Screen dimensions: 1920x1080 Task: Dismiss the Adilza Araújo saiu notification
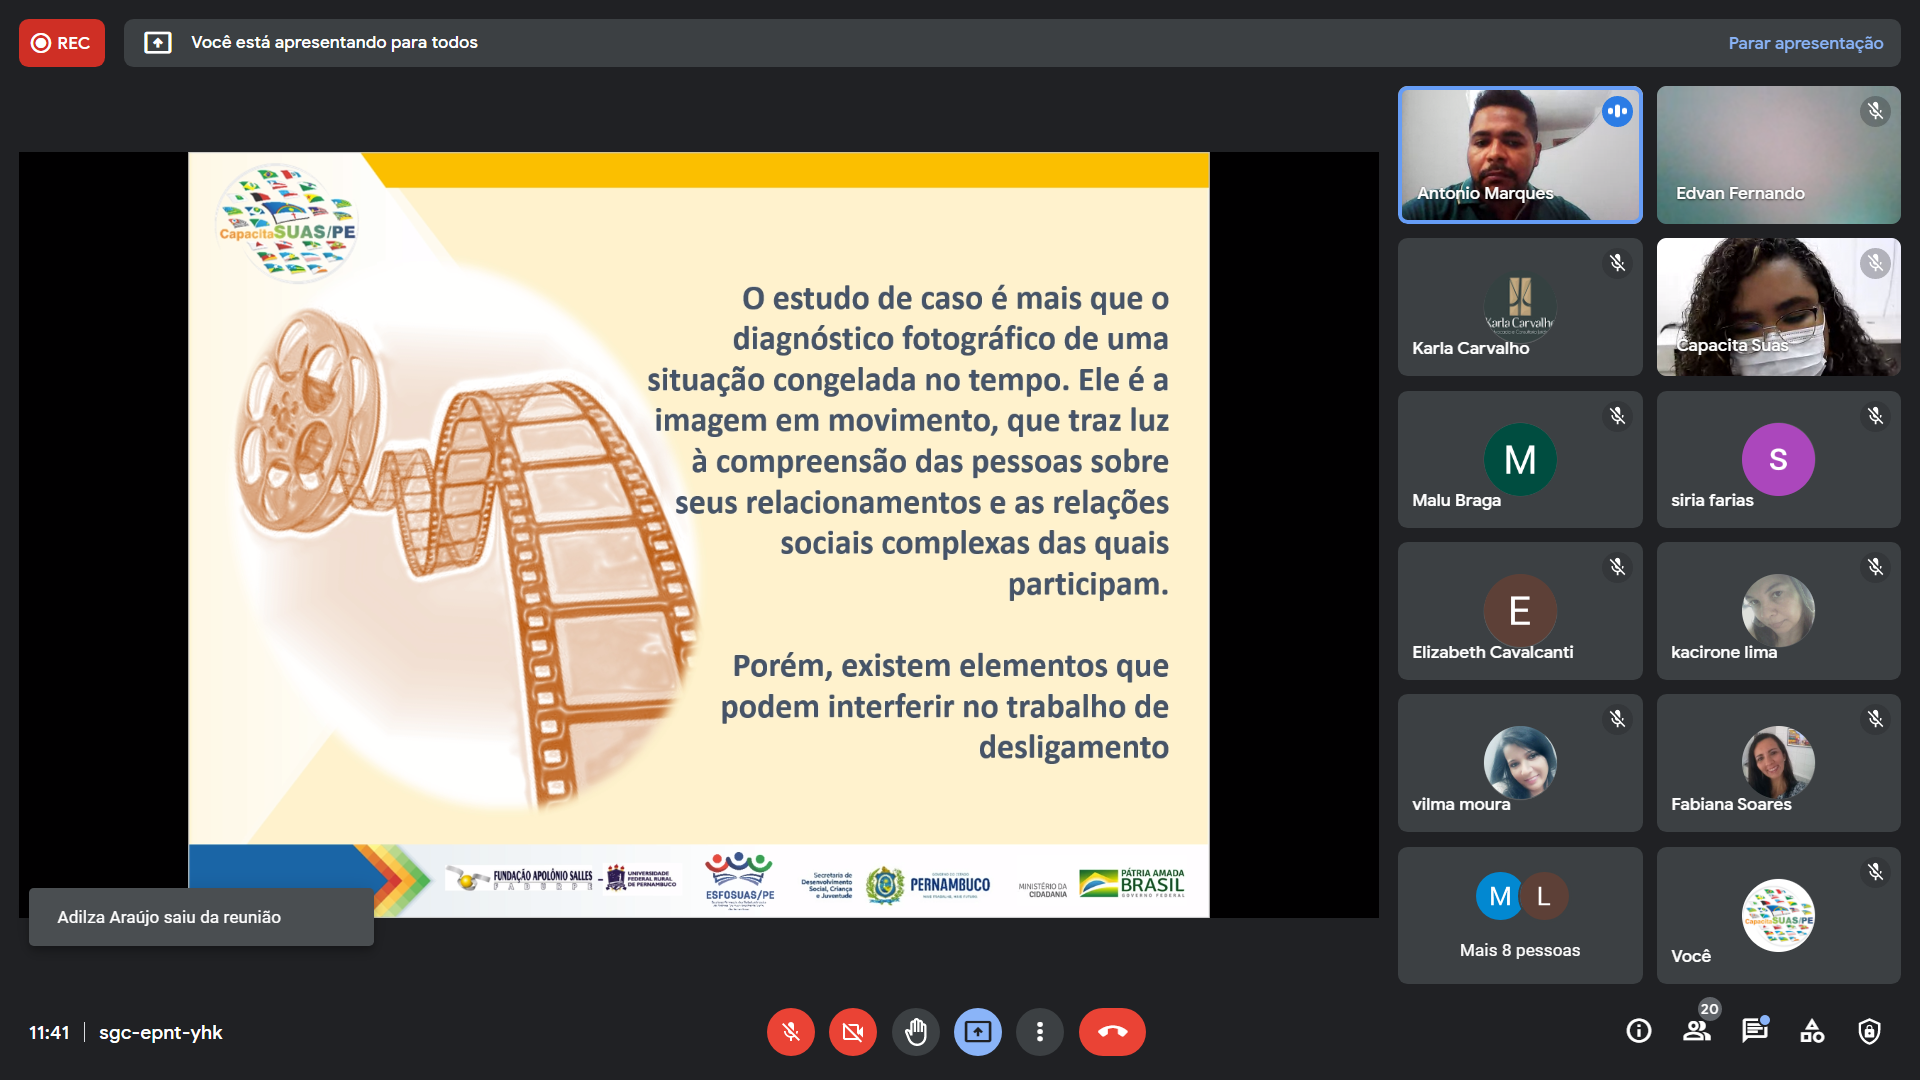point(201,917)
